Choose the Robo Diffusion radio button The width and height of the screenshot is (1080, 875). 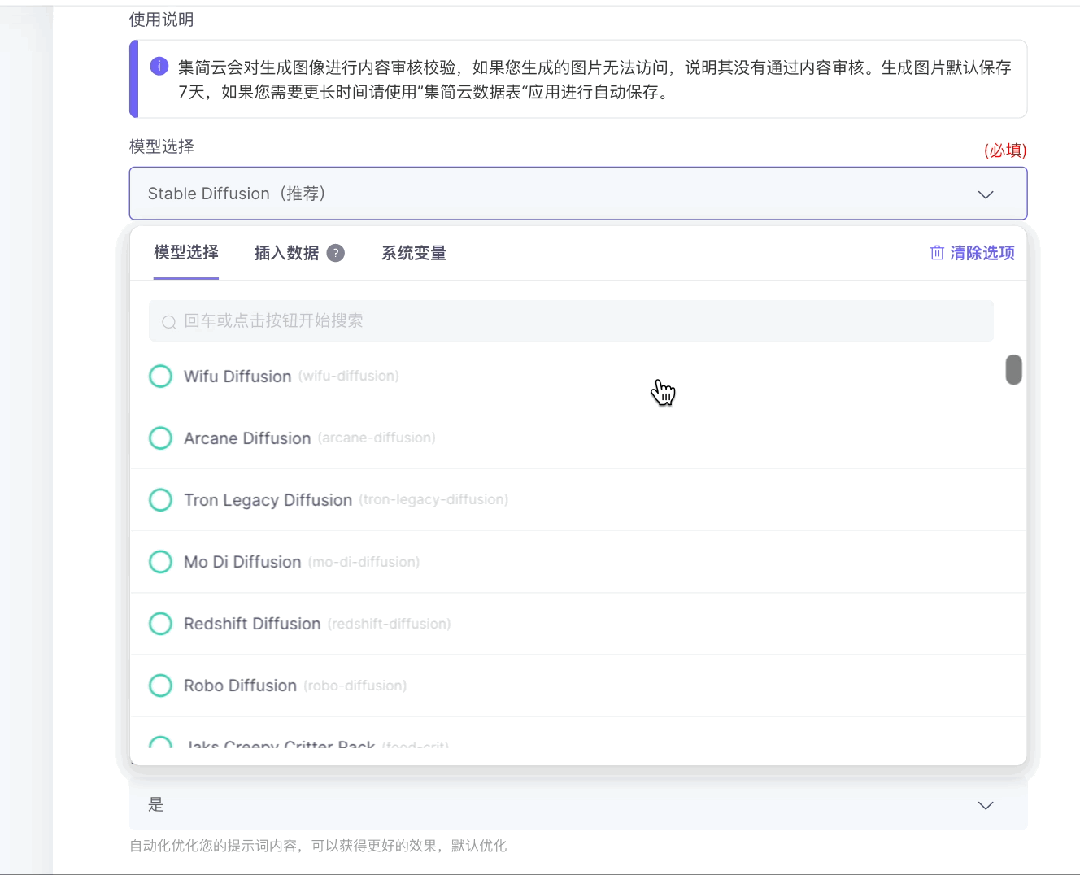(160, 686)
